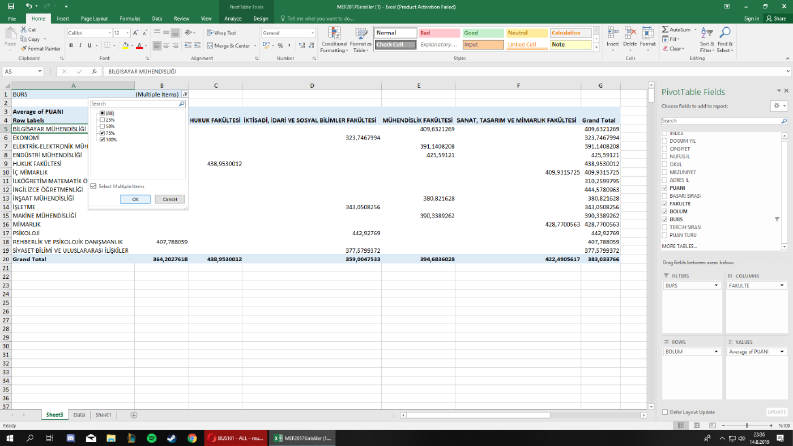Viewport: 793px width, 446px height.
Task: Open the font name dropdown
Action: 109,33
